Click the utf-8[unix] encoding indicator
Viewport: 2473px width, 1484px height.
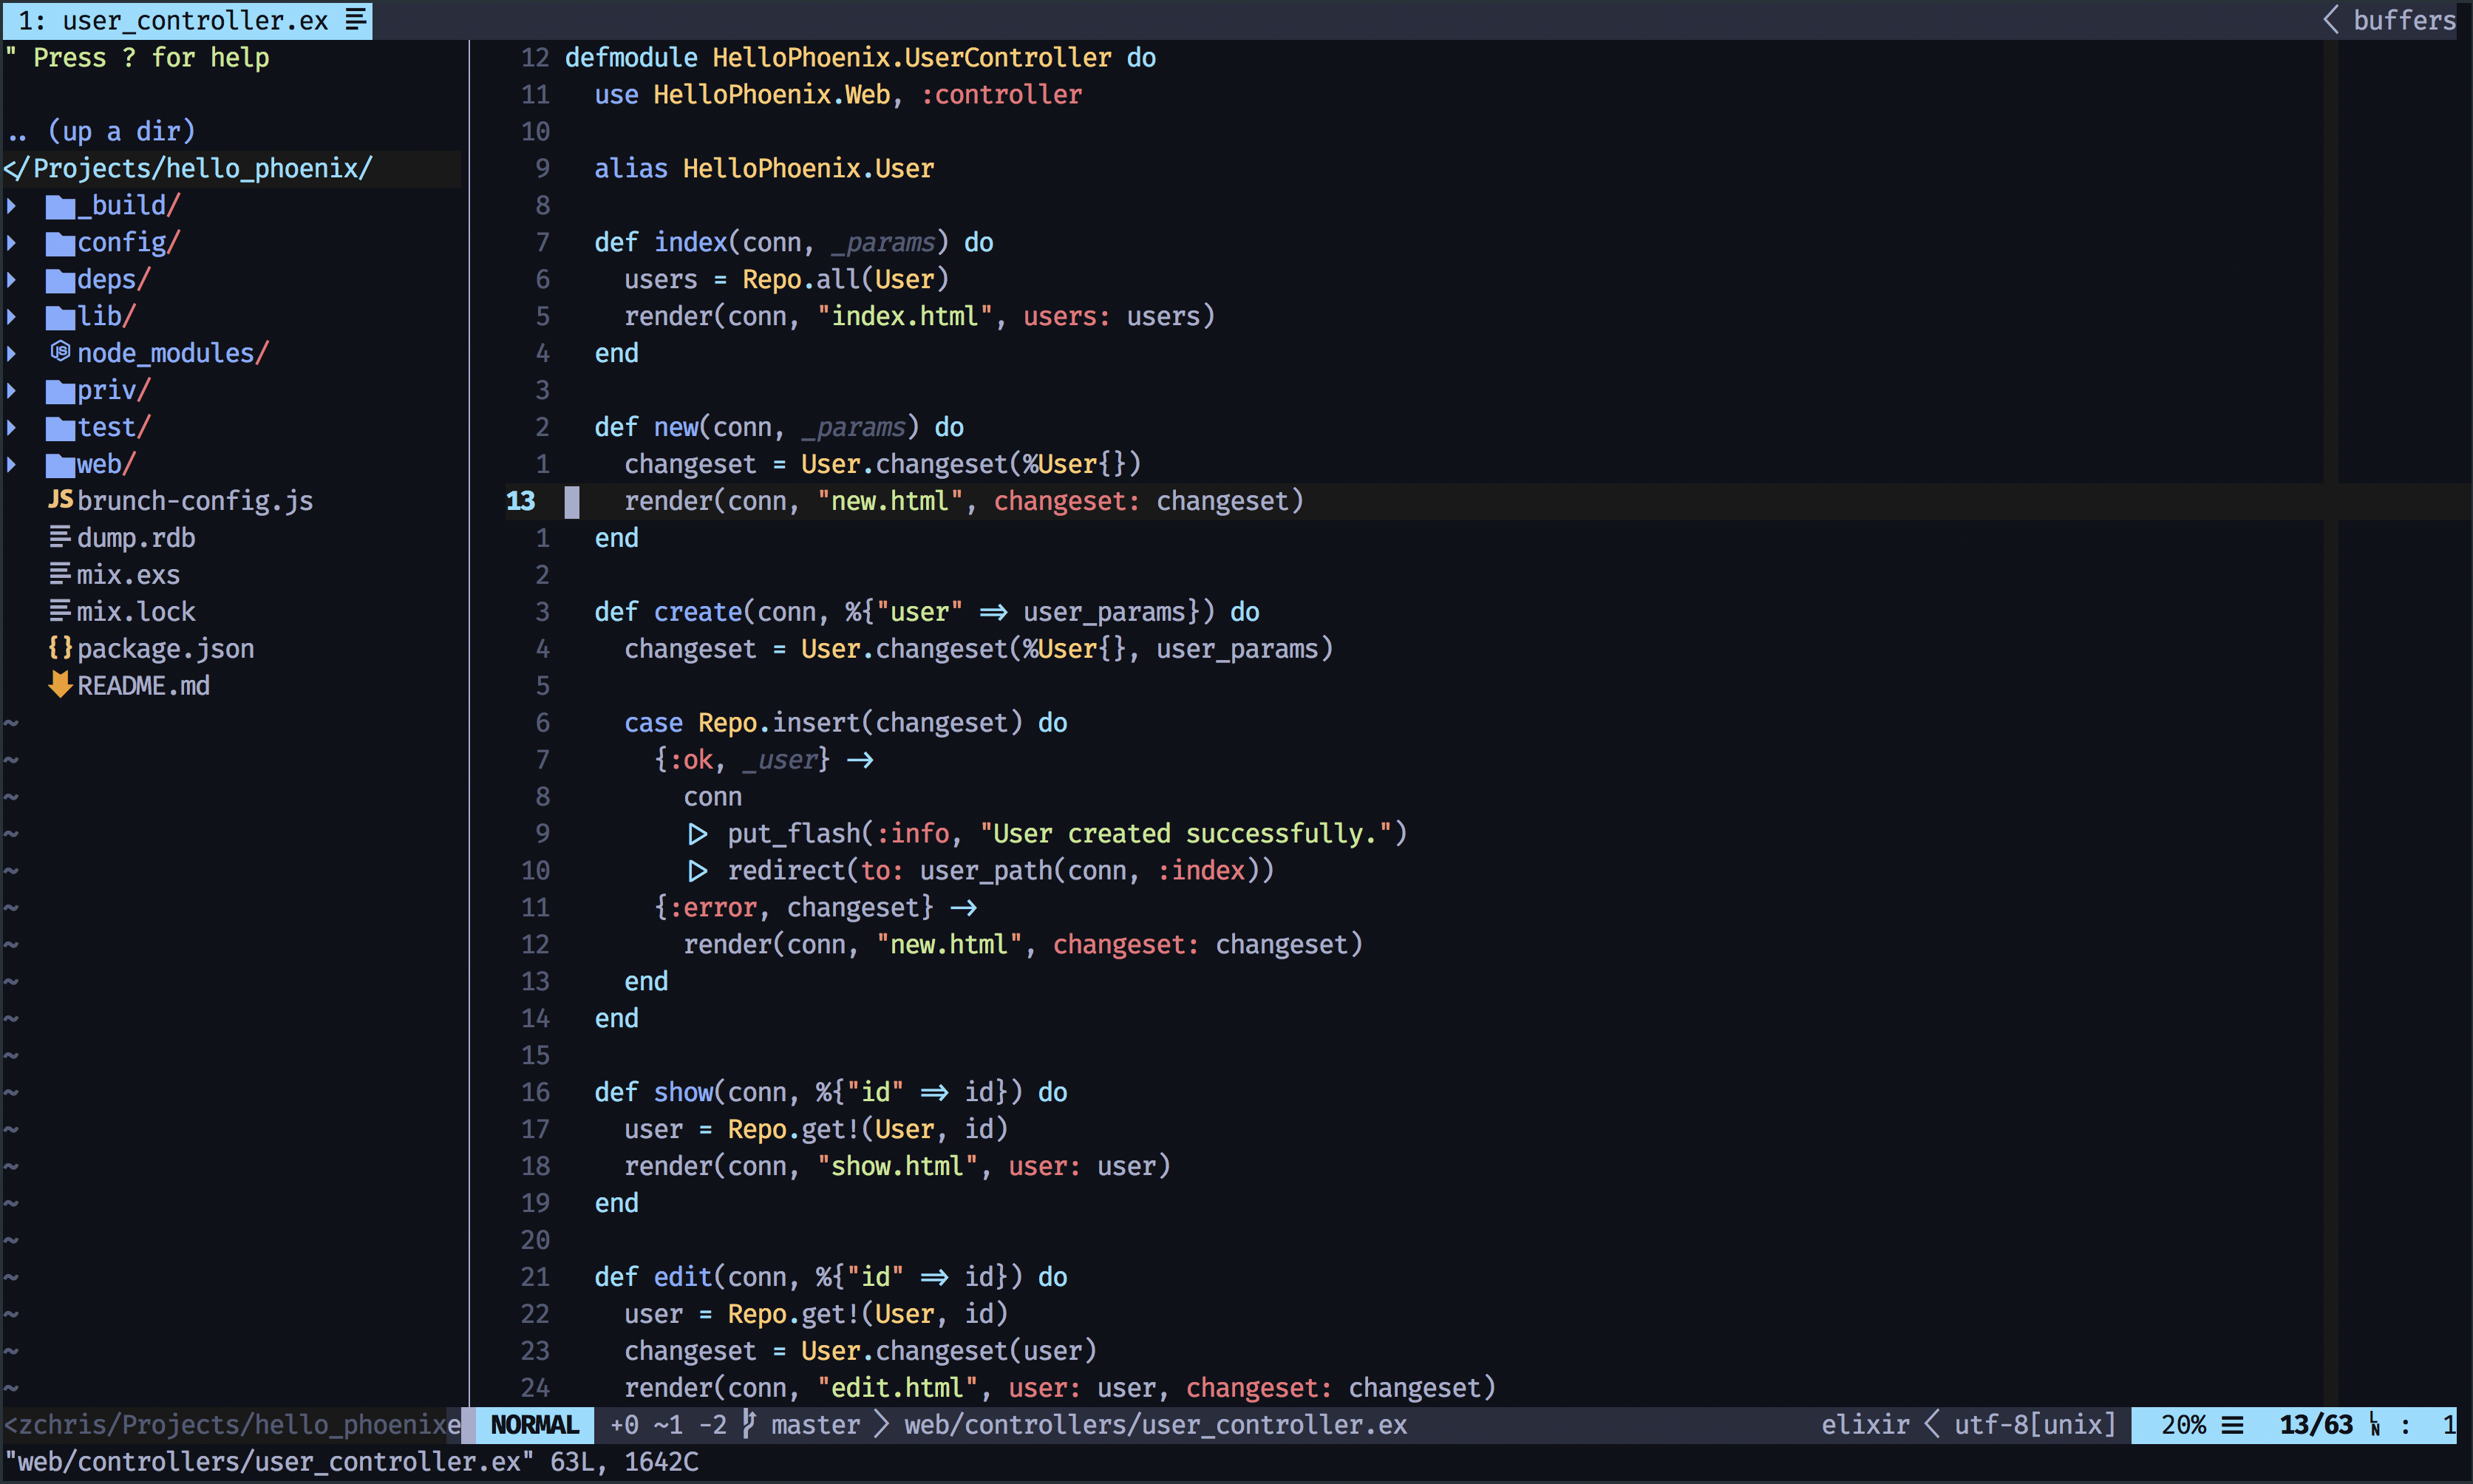2035,1425
